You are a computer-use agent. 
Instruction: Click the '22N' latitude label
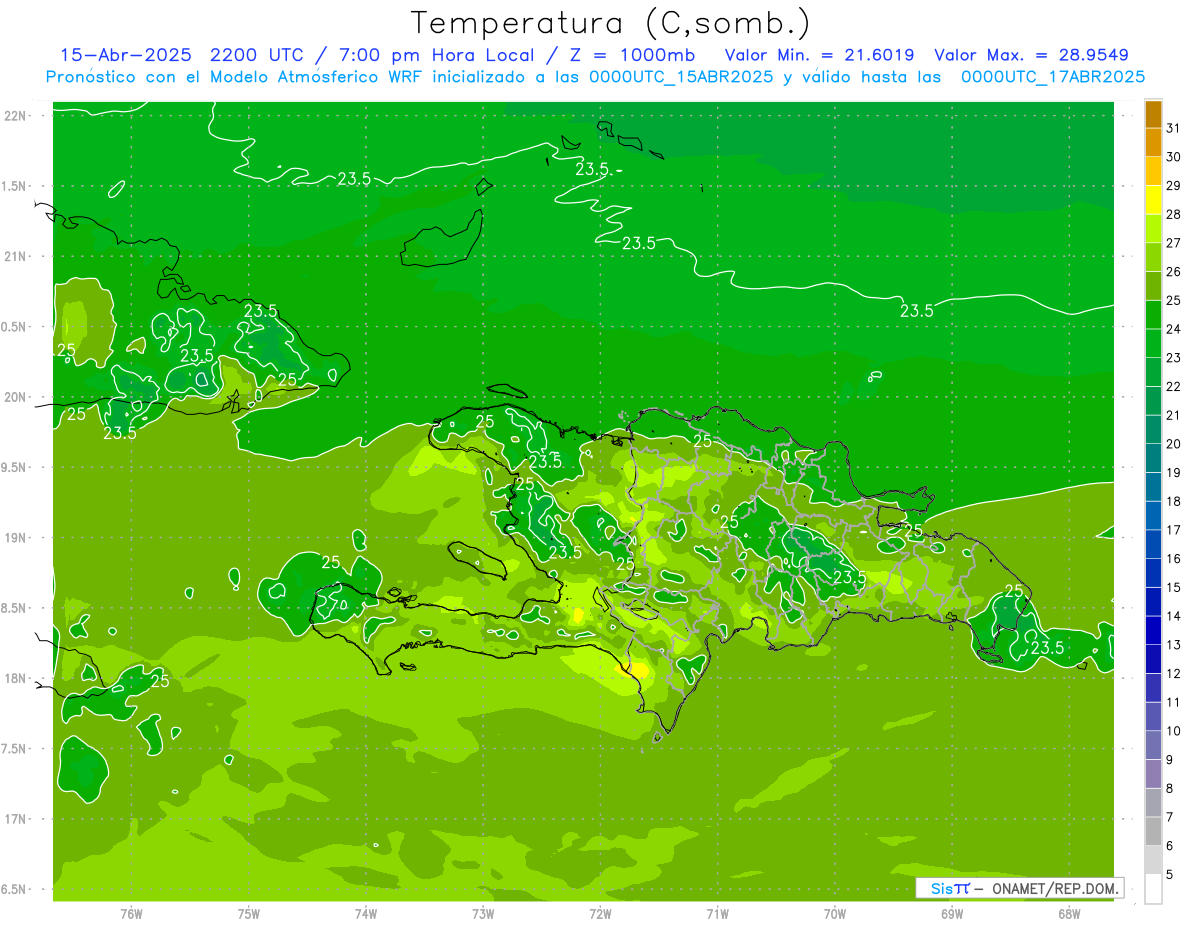click(14, 116)
